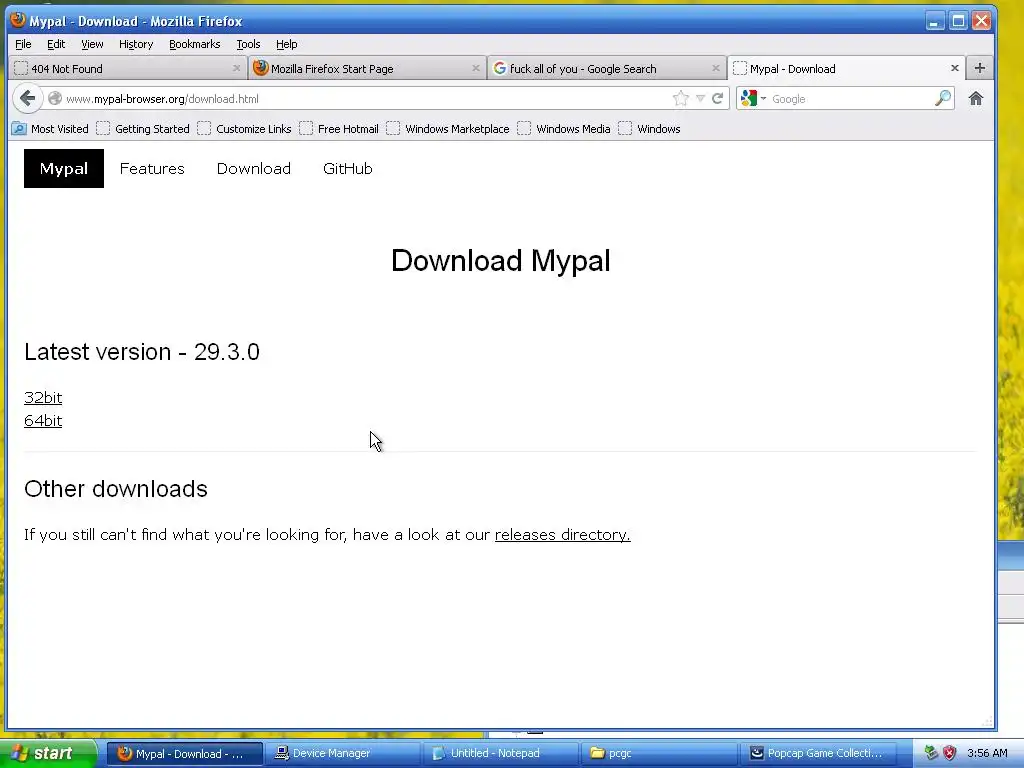Click the red security shield tray icon
Image resolution: width=1024 pixels, height=768 pixels.
(x=950, y=753)
